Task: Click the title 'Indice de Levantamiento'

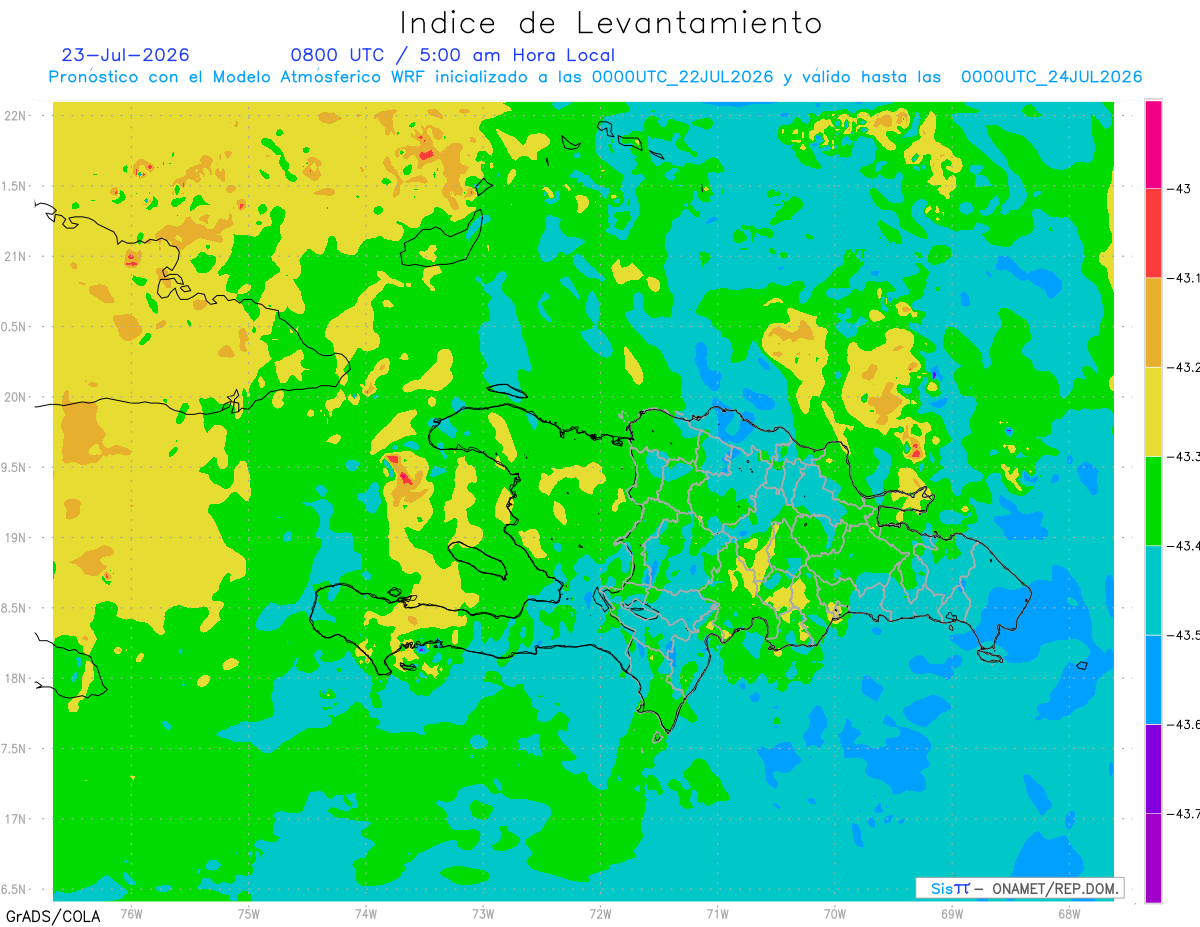Action: (x=611, y=23)
